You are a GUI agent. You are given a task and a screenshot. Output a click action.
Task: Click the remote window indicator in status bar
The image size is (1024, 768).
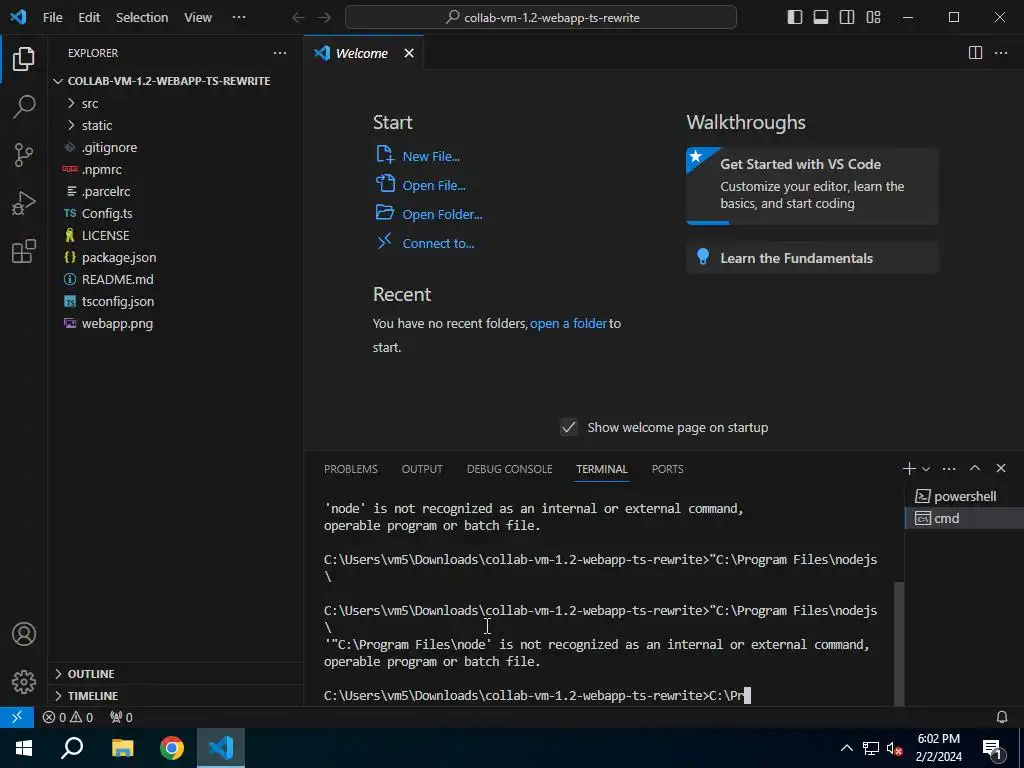(17, 717)
